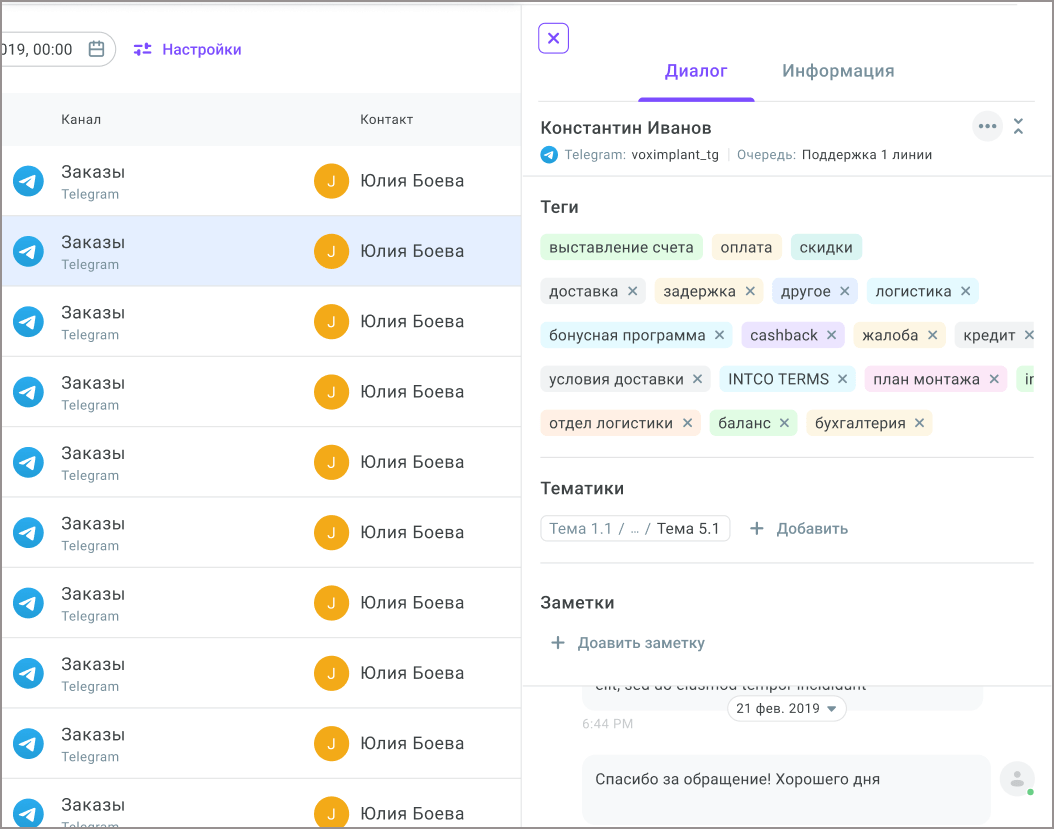
Task: Remove the баланс tag
Action: (x=784, y=423)
